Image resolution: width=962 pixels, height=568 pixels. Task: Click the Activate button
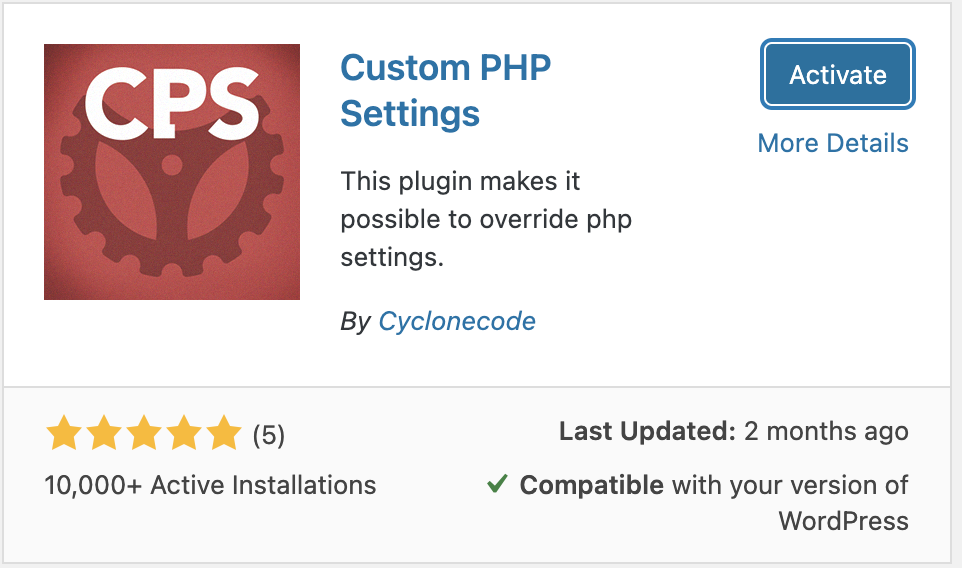[x=837, y=74]
